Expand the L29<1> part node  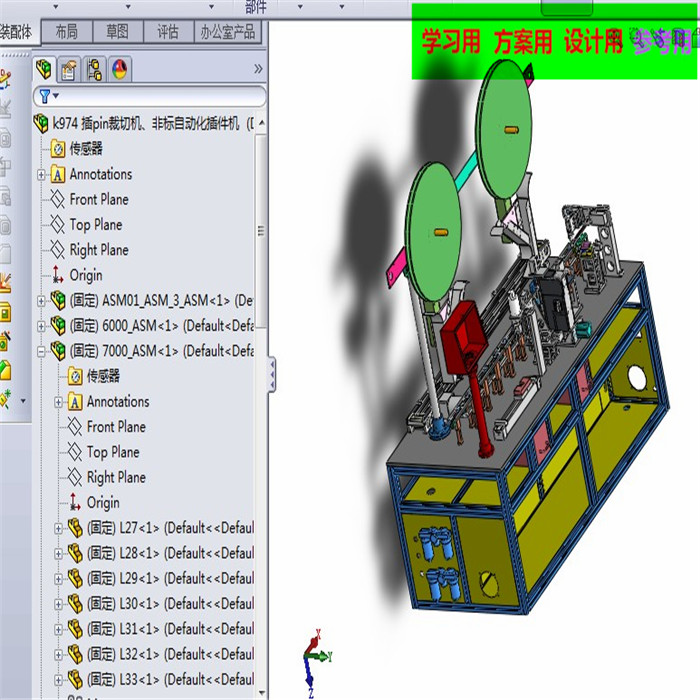[x=58, y=579]
